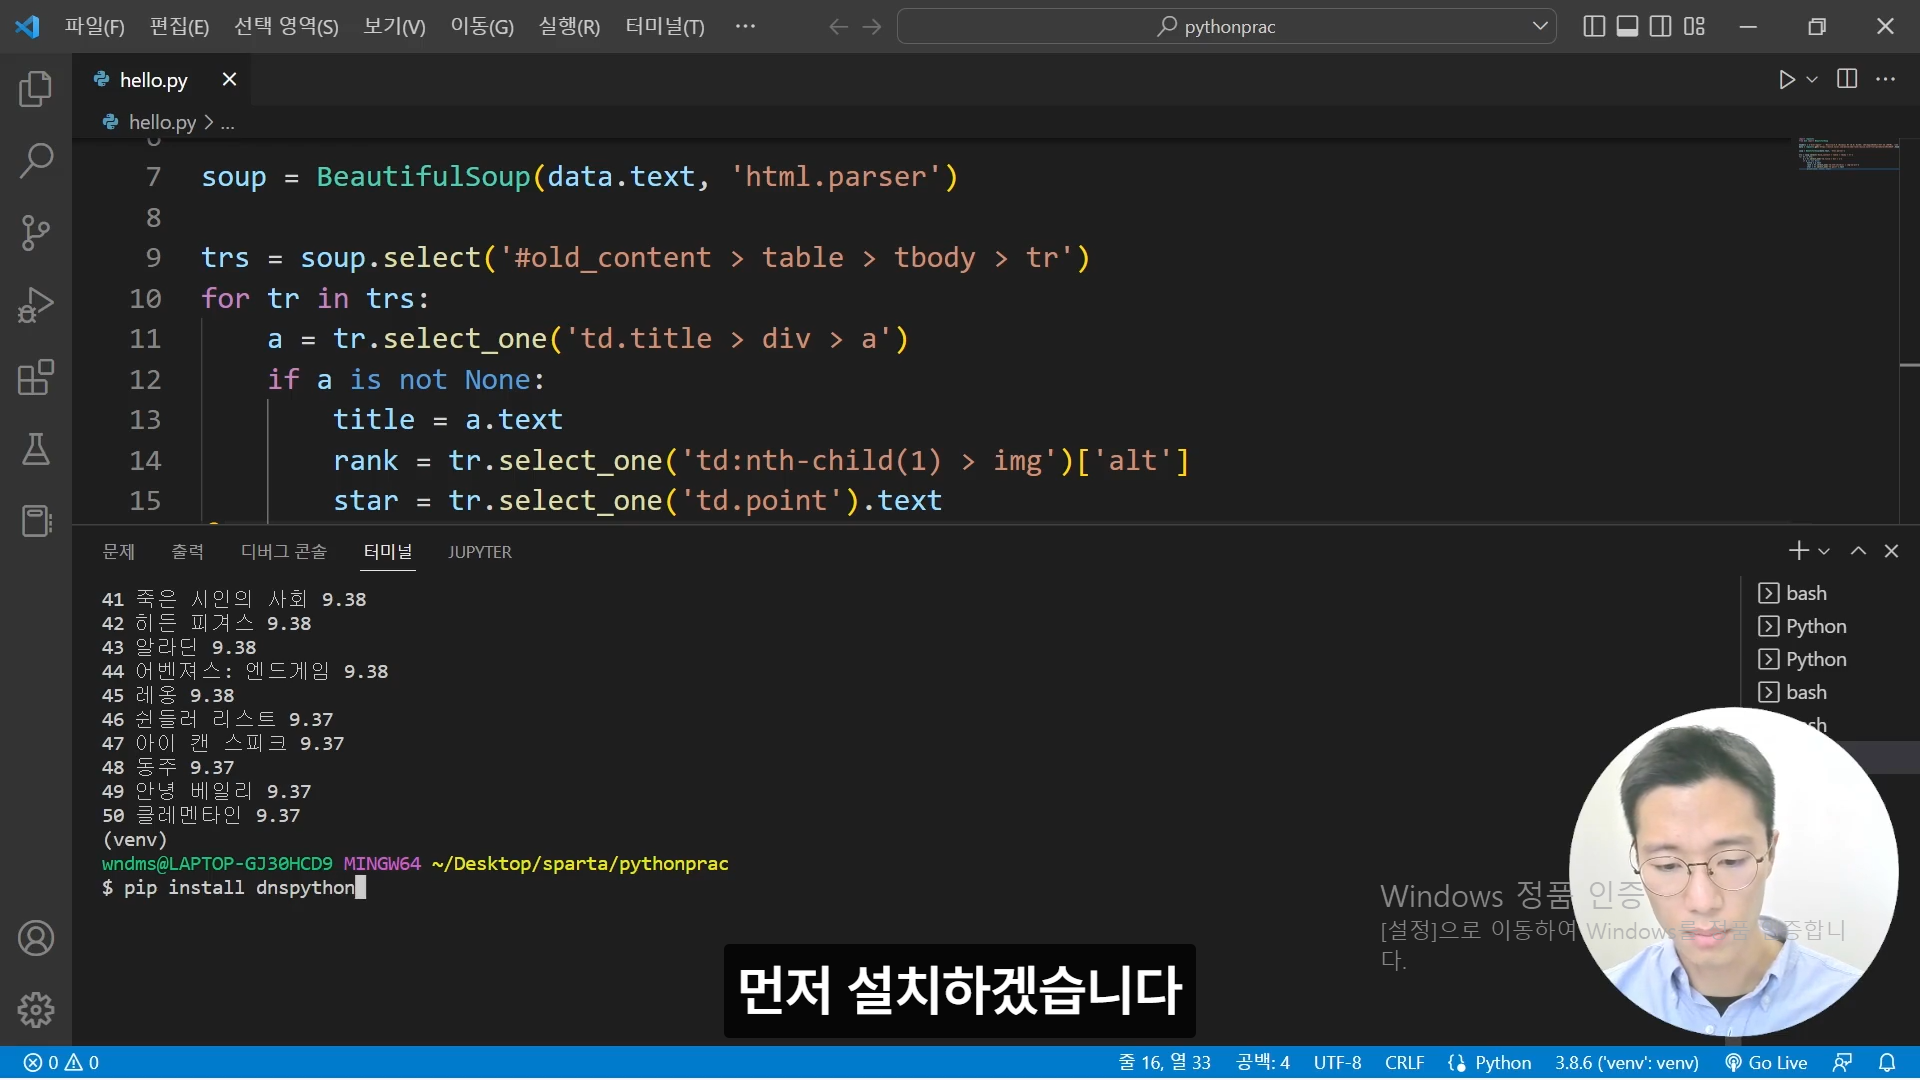The image size is (1920, 1080).
Task: Open the Search view in activity bar
Action: coord(36,161)
